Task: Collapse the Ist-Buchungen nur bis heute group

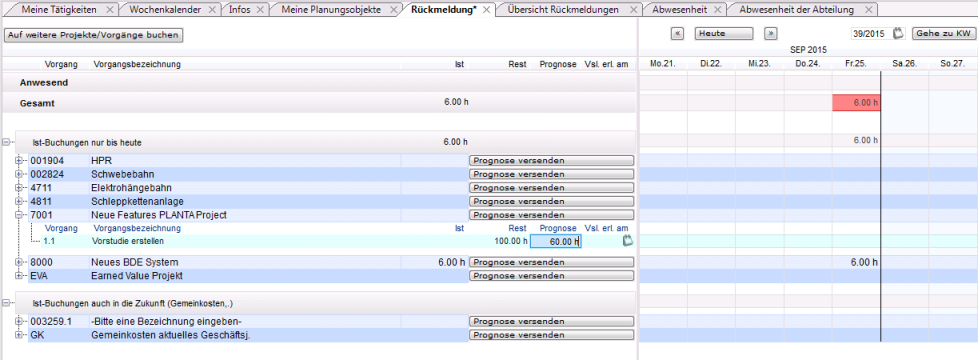Action: (x=6, y=142)
